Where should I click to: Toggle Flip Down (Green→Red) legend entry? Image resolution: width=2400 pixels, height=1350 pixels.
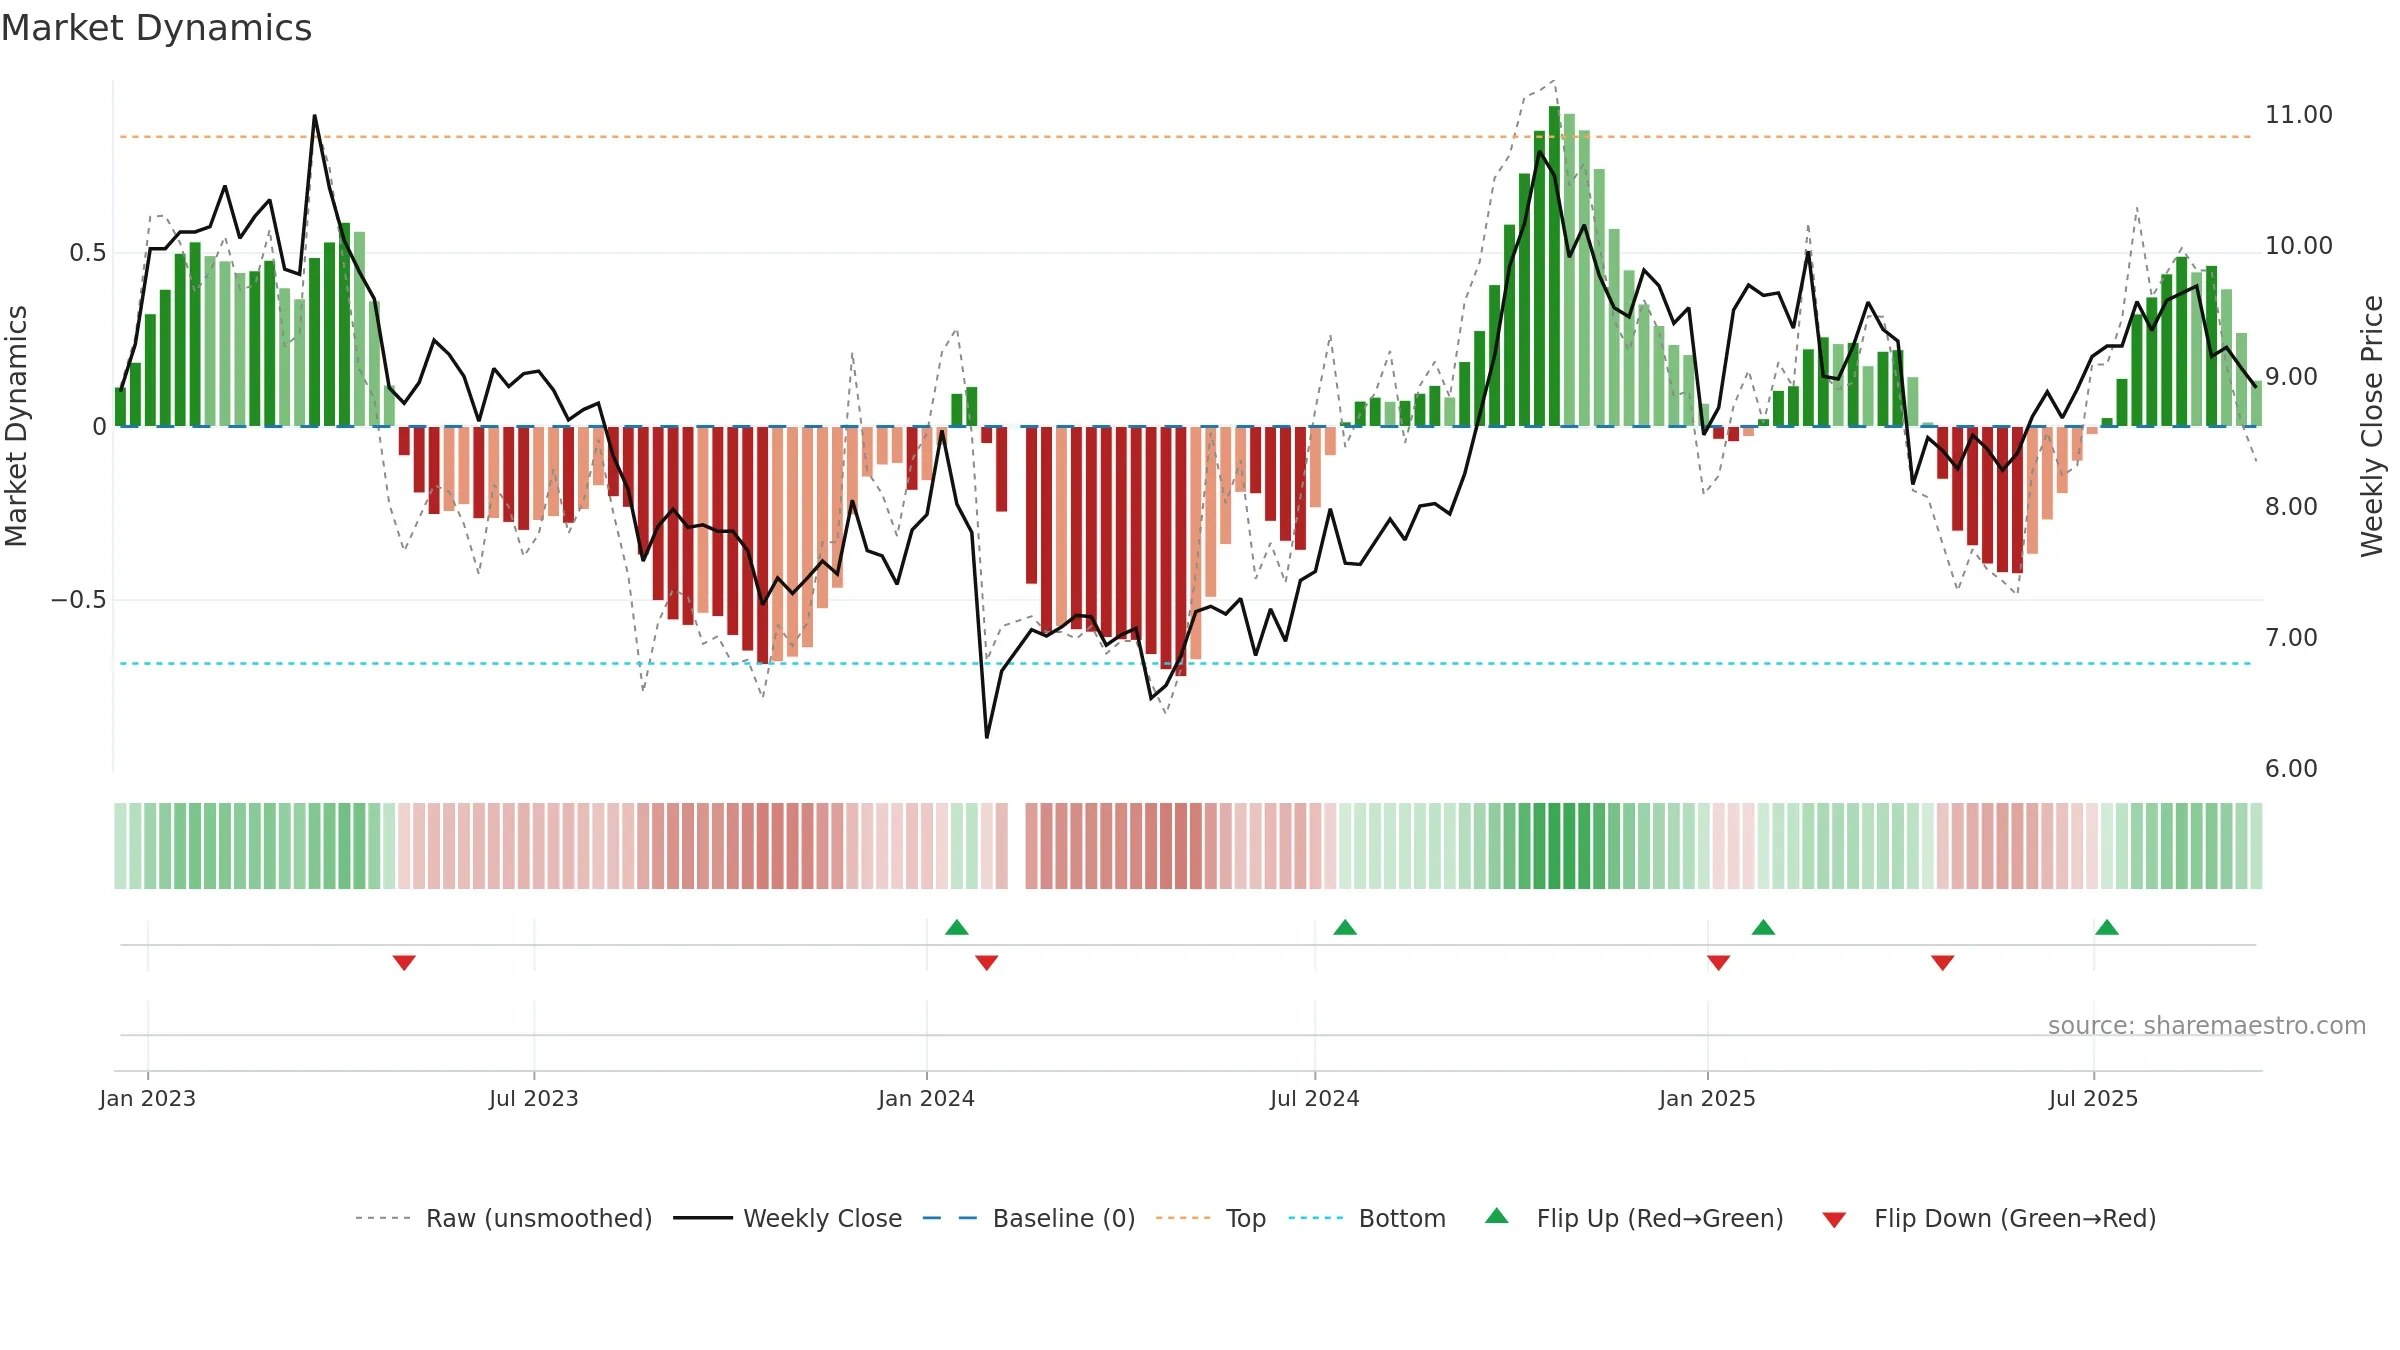(1989, 1218)
